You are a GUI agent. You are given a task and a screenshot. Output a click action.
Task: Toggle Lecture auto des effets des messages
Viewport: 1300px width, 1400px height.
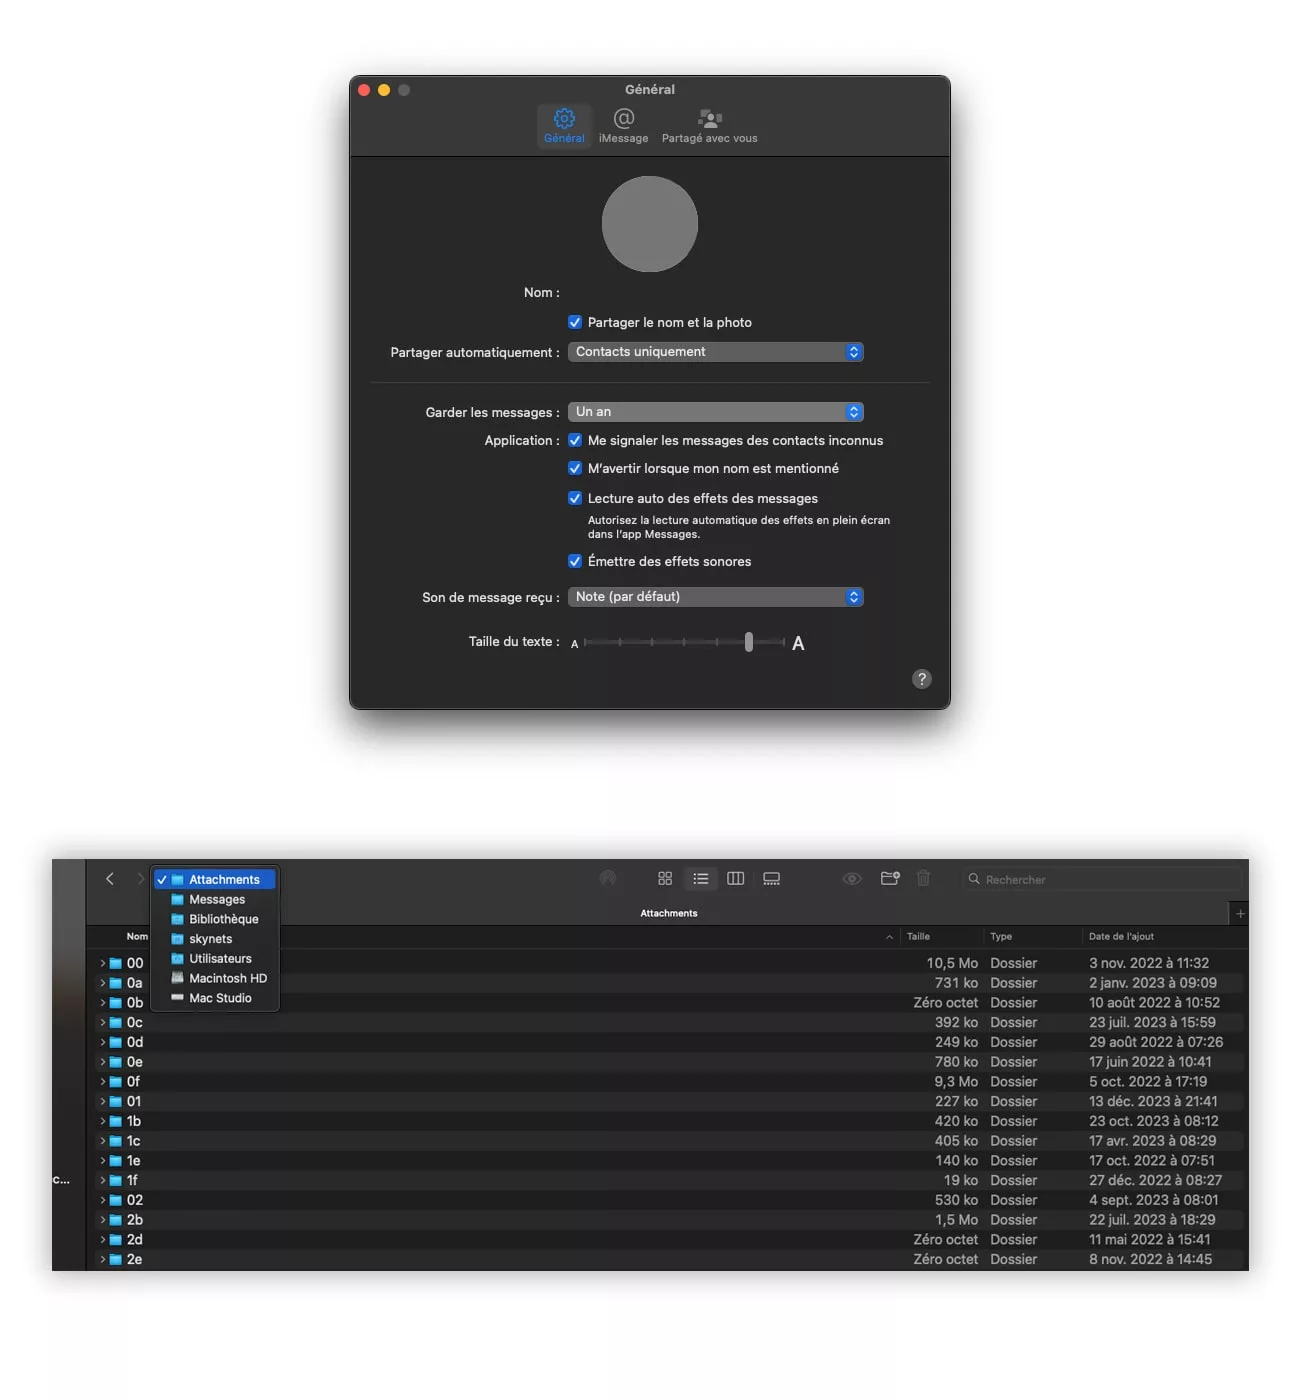(x=575, y=498)
